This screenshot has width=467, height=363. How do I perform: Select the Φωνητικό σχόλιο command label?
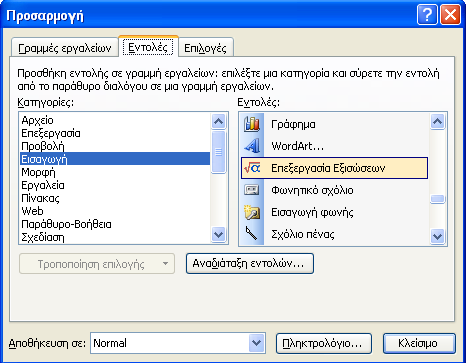tap(312, 190)
